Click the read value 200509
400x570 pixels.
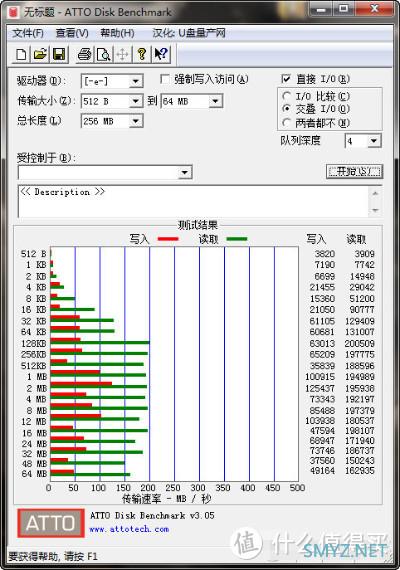click(x=359, y=343)
